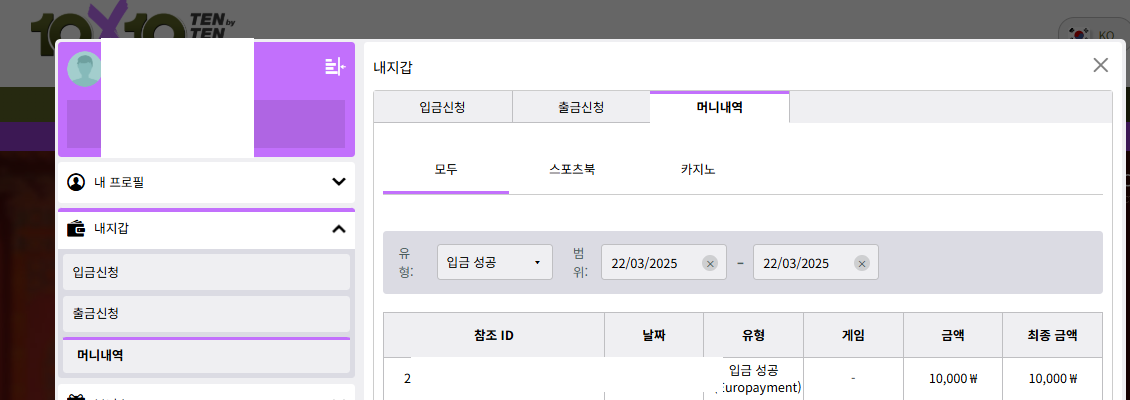Expand the 내 프로필 section chevron
This screenshot has width=1130, height=400.
pos(338,182)
